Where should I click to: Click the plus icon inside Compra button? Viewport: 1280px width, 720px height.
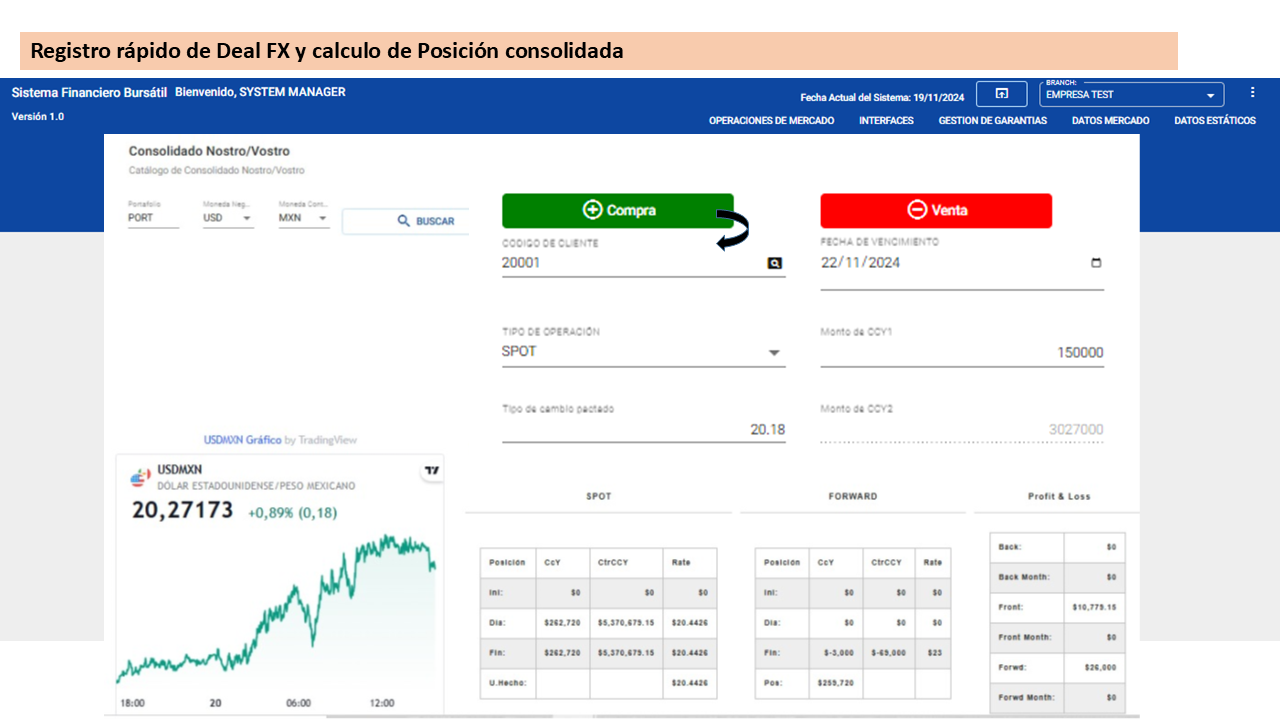(592, 210)
